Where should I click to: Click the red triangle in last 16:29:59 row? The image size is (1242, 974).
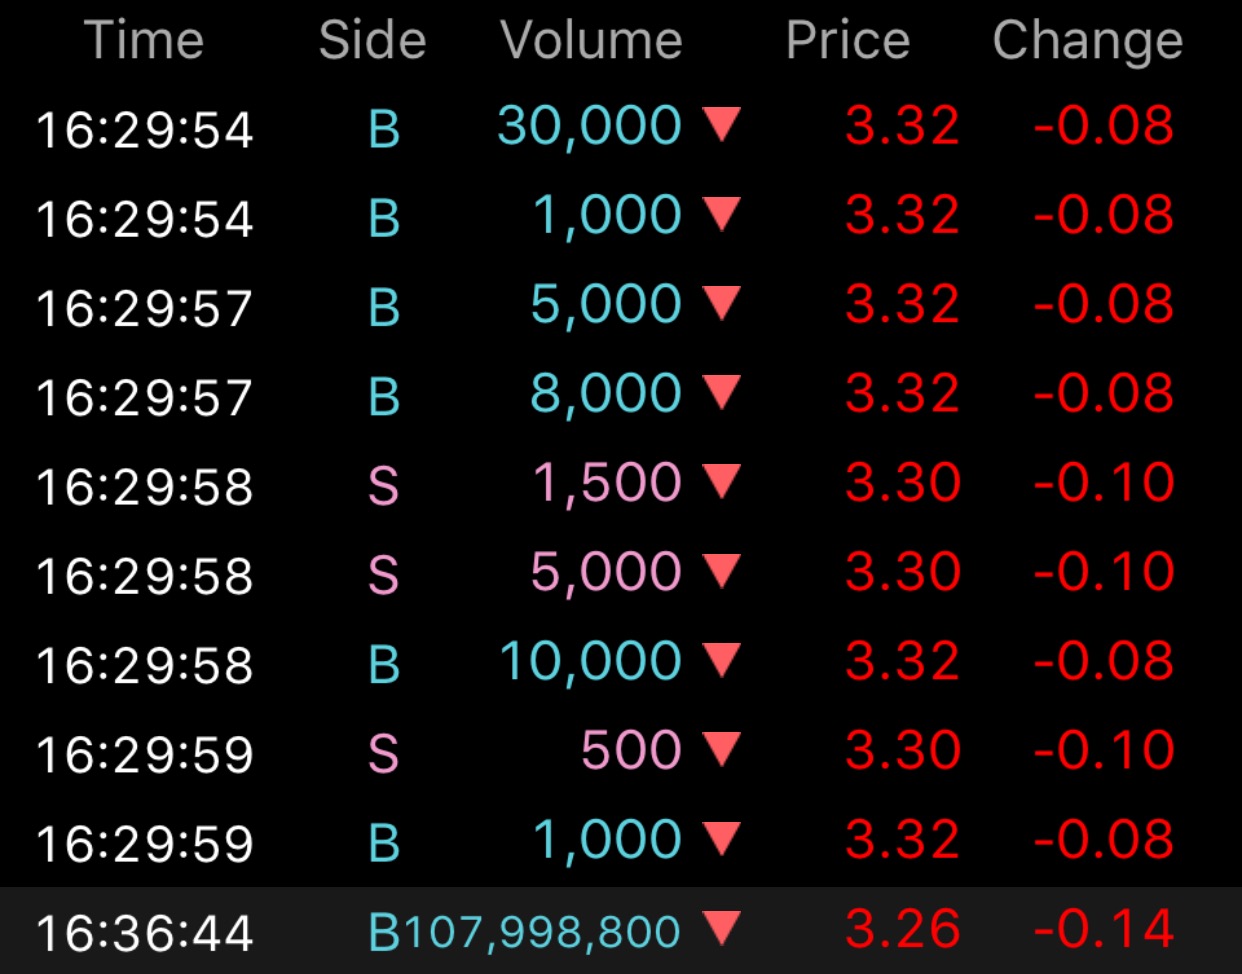tap(721, 838)
